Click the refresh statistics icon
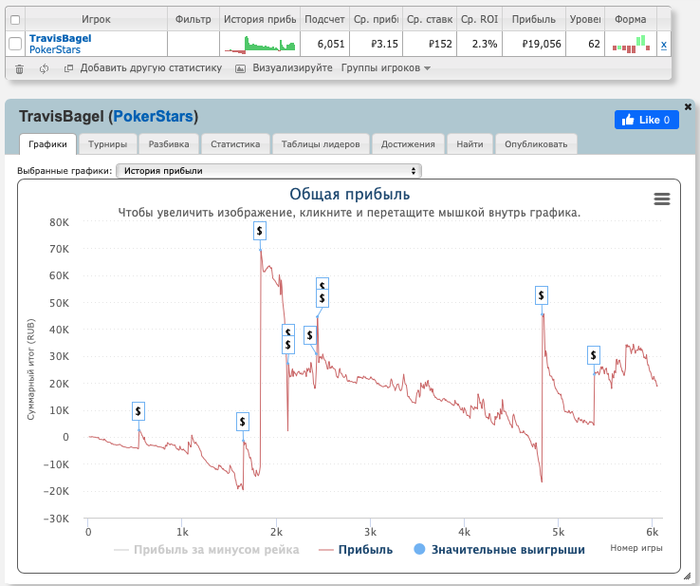The height and width of the screenshot is (586, 700). [44, 69]
